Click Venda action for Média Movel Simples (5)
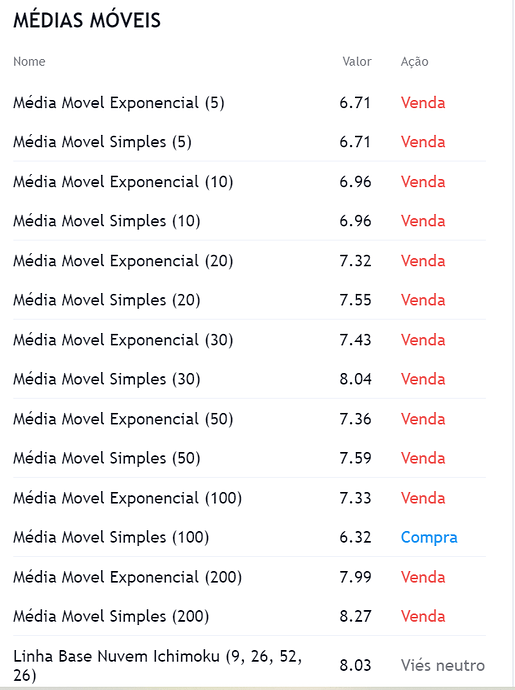Viewport: 515px width, 690px height. (x=423, y=142)
